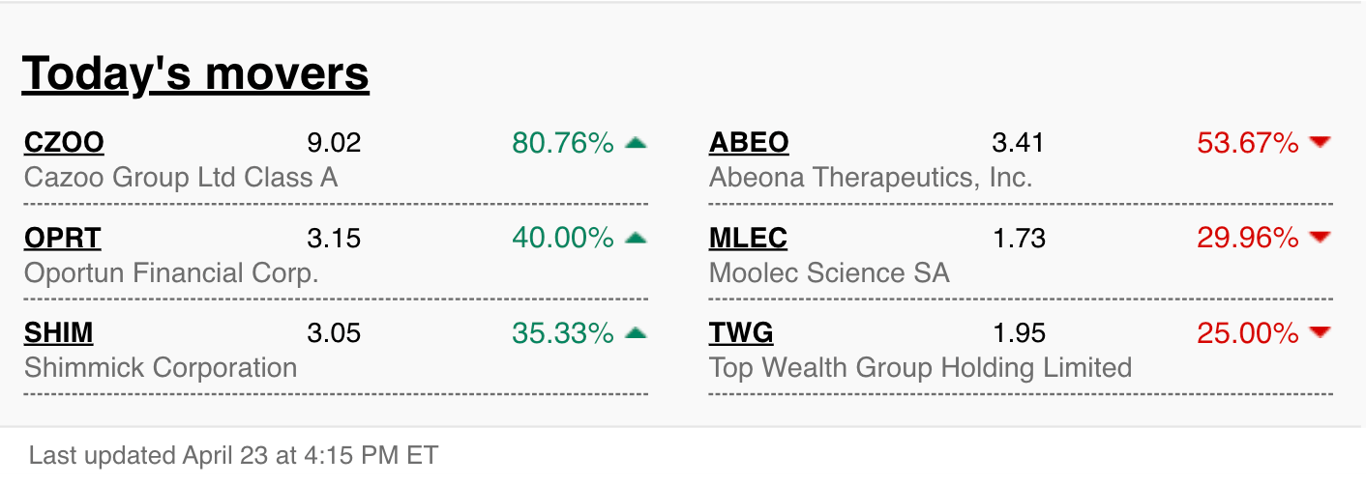This screenshot has width=1366, height=485.
Task: Click the 53.67% loss value for ABEO
Action: [x=1247, y=143]
